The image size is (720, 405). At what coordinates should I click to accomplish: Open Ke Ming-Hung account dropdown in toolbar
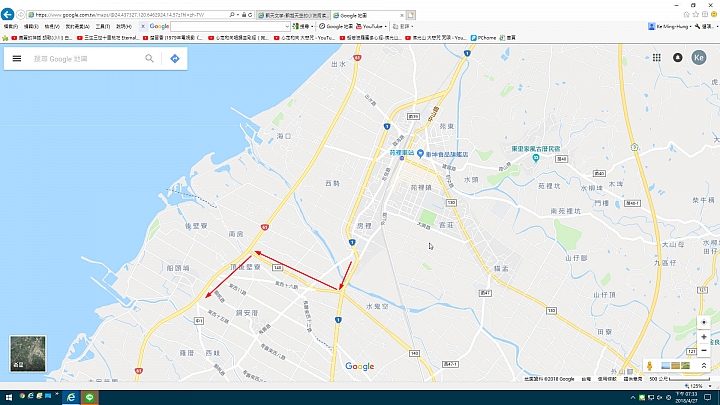[669, 27]
